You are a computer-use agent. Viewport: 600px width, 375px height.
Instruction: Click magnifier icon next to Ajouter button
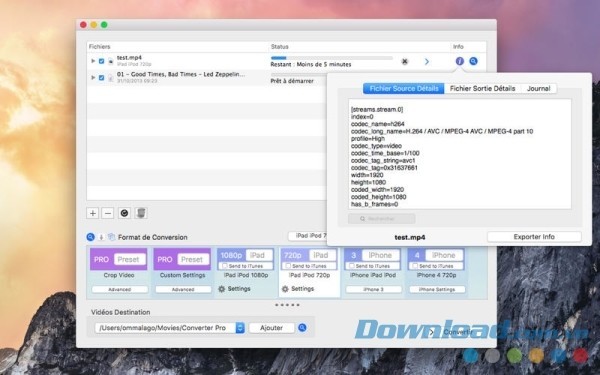pos(302,328)
